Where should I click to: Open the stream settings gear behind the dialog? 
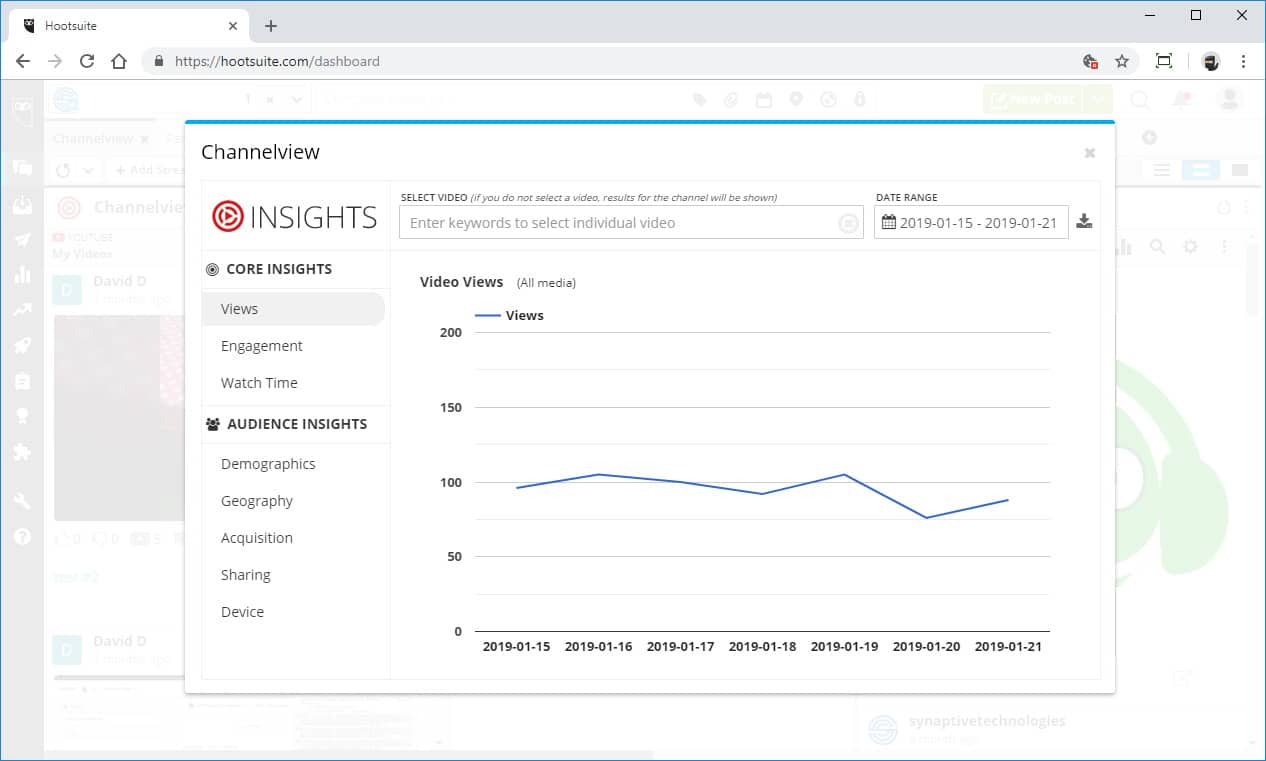pyautogui.click(x=1190, y=246)
